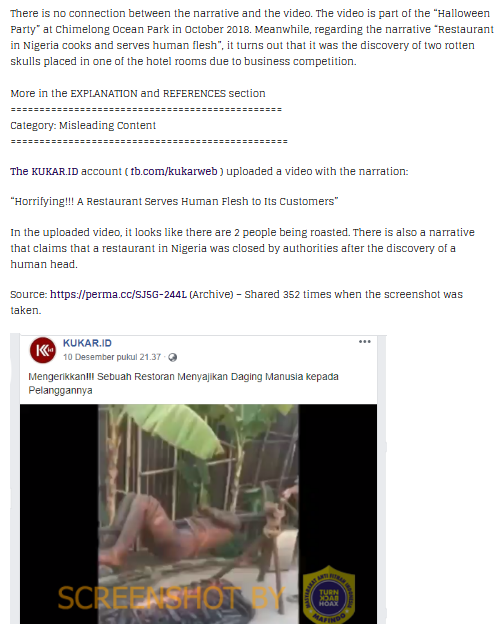Open the fb.com/kukarweb link
The image size is (502, 624).
[174, 172]
